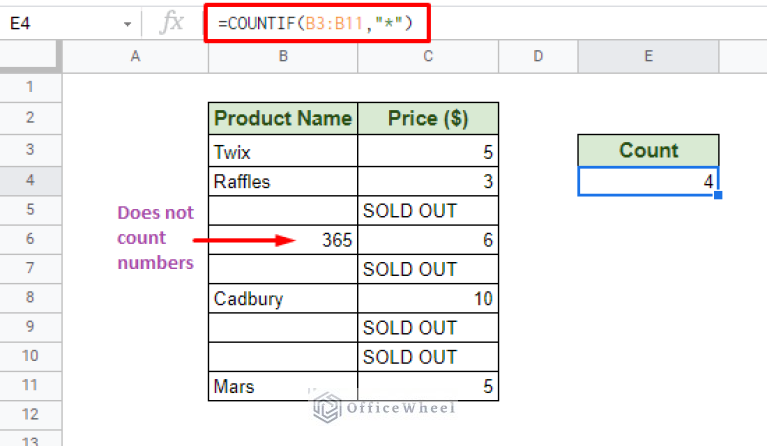Select column A header
The height and width of the screenshot is (446, 767).
point(135,56)
